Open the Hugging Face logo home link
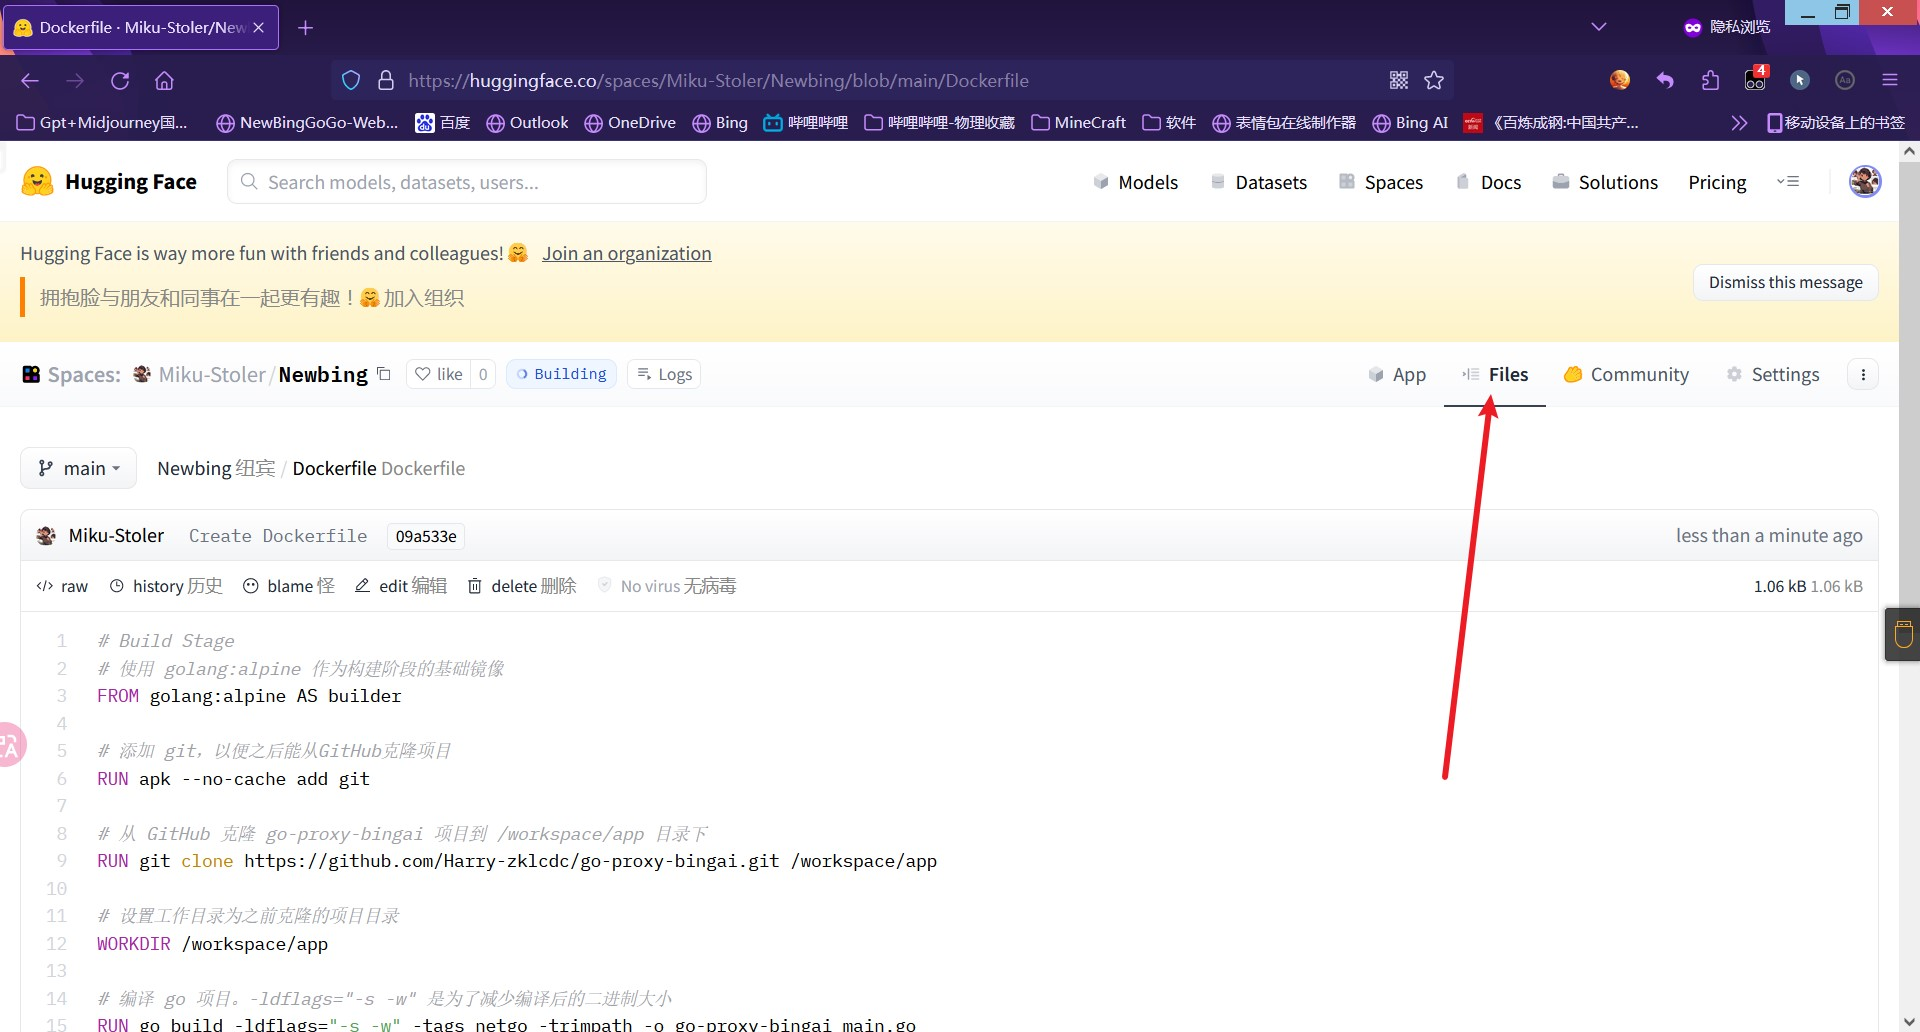 [x=109, y=182]
